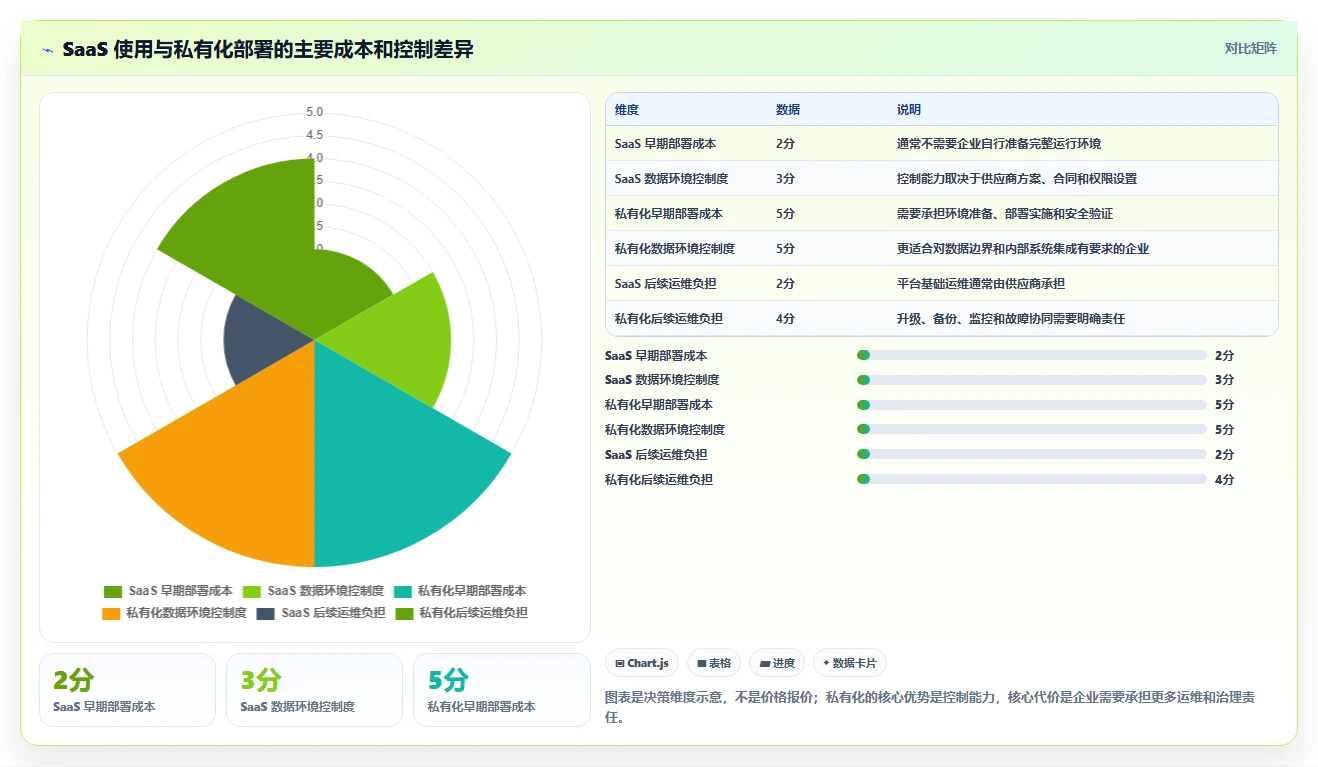Viewport: 1318px width, 767px height.
Task: Click the 数据卡片 chip icon
Action: pyautogui.click(x=826, y=663)
